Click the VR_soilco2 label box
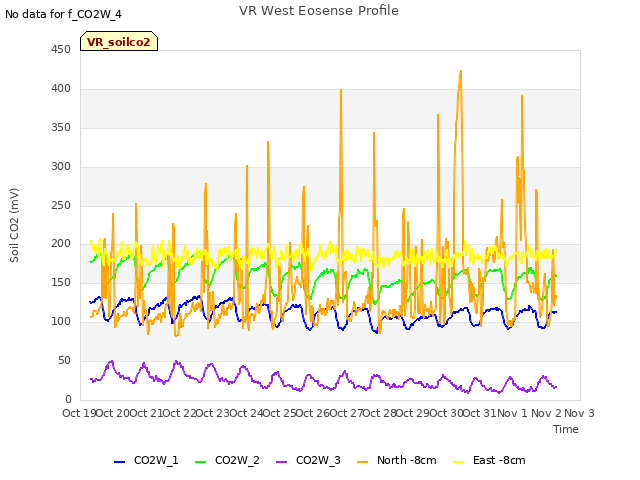Screen dimensions: 640x480 click(x=119, y=41)
